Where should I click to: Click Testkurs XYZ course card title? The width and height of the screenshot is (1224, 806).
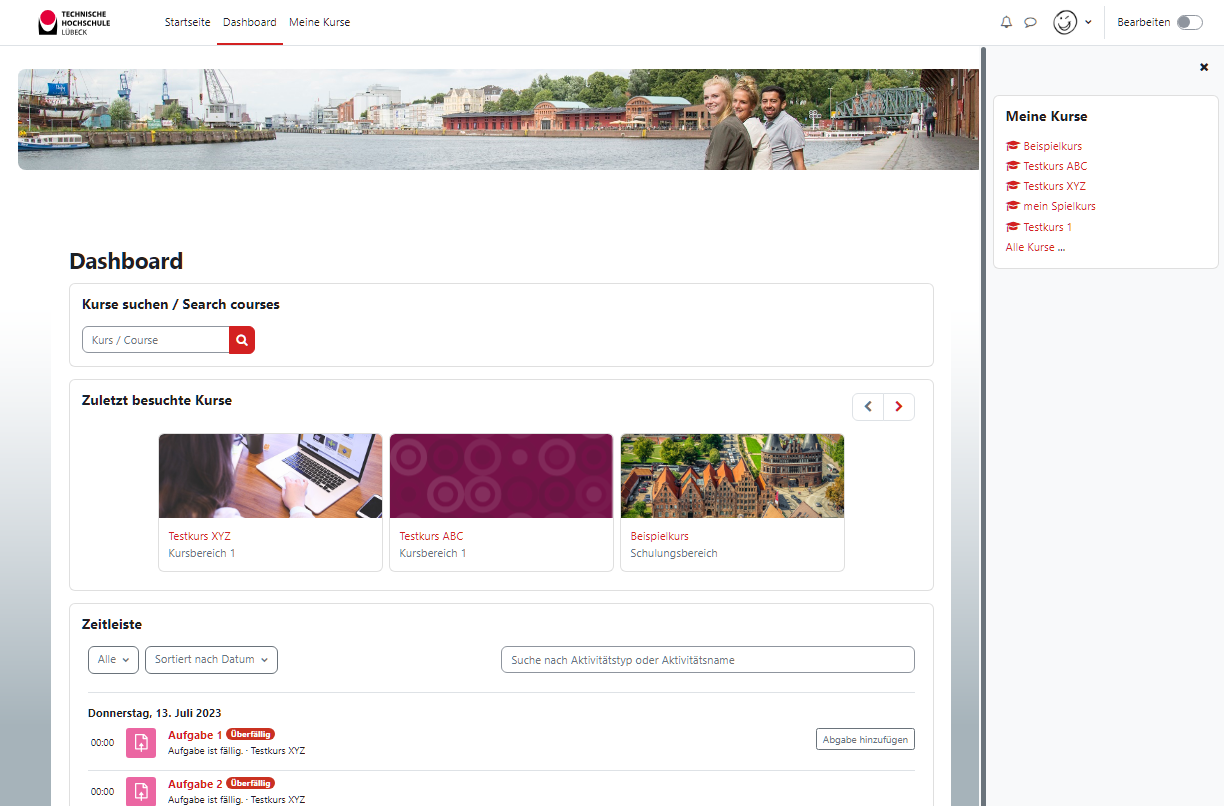(x=199, y=536)
